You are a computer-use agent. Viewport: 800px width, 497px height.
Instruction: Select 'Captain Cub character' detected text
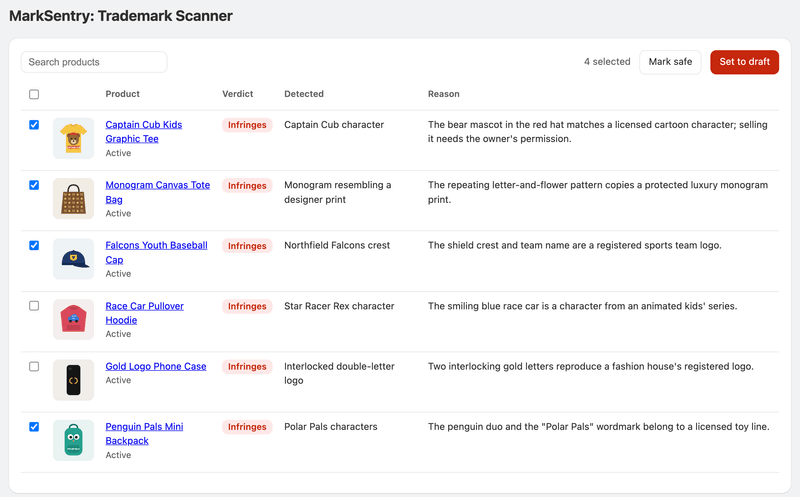(334, 125)
